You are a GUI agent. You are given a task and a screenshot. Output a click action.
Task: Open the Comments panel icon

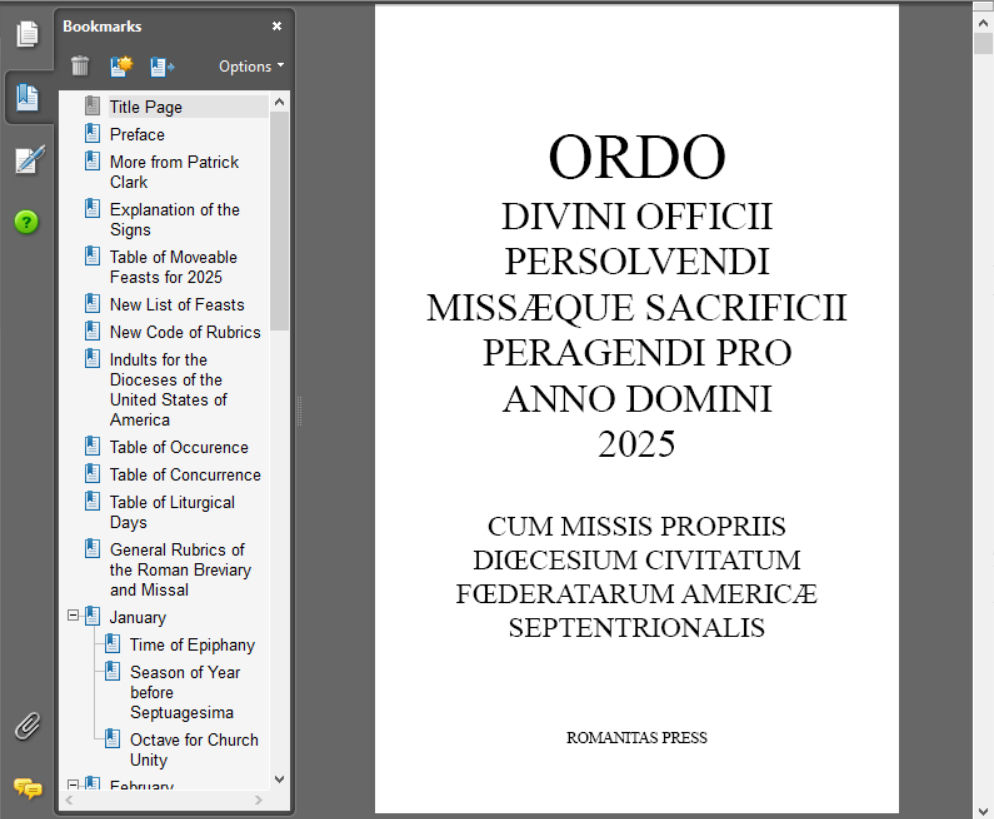pyautogui.click(x=28, y=789)
